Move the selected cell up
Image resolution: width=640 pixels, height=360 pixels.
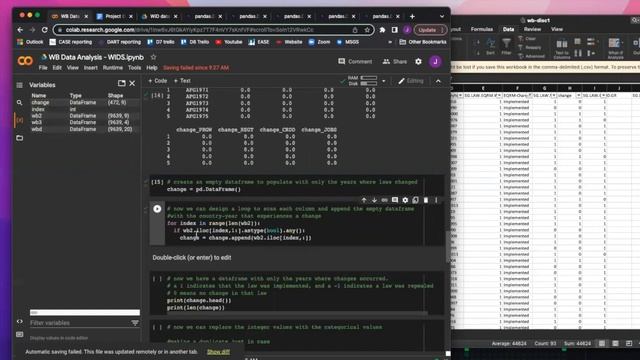(364, 200)
